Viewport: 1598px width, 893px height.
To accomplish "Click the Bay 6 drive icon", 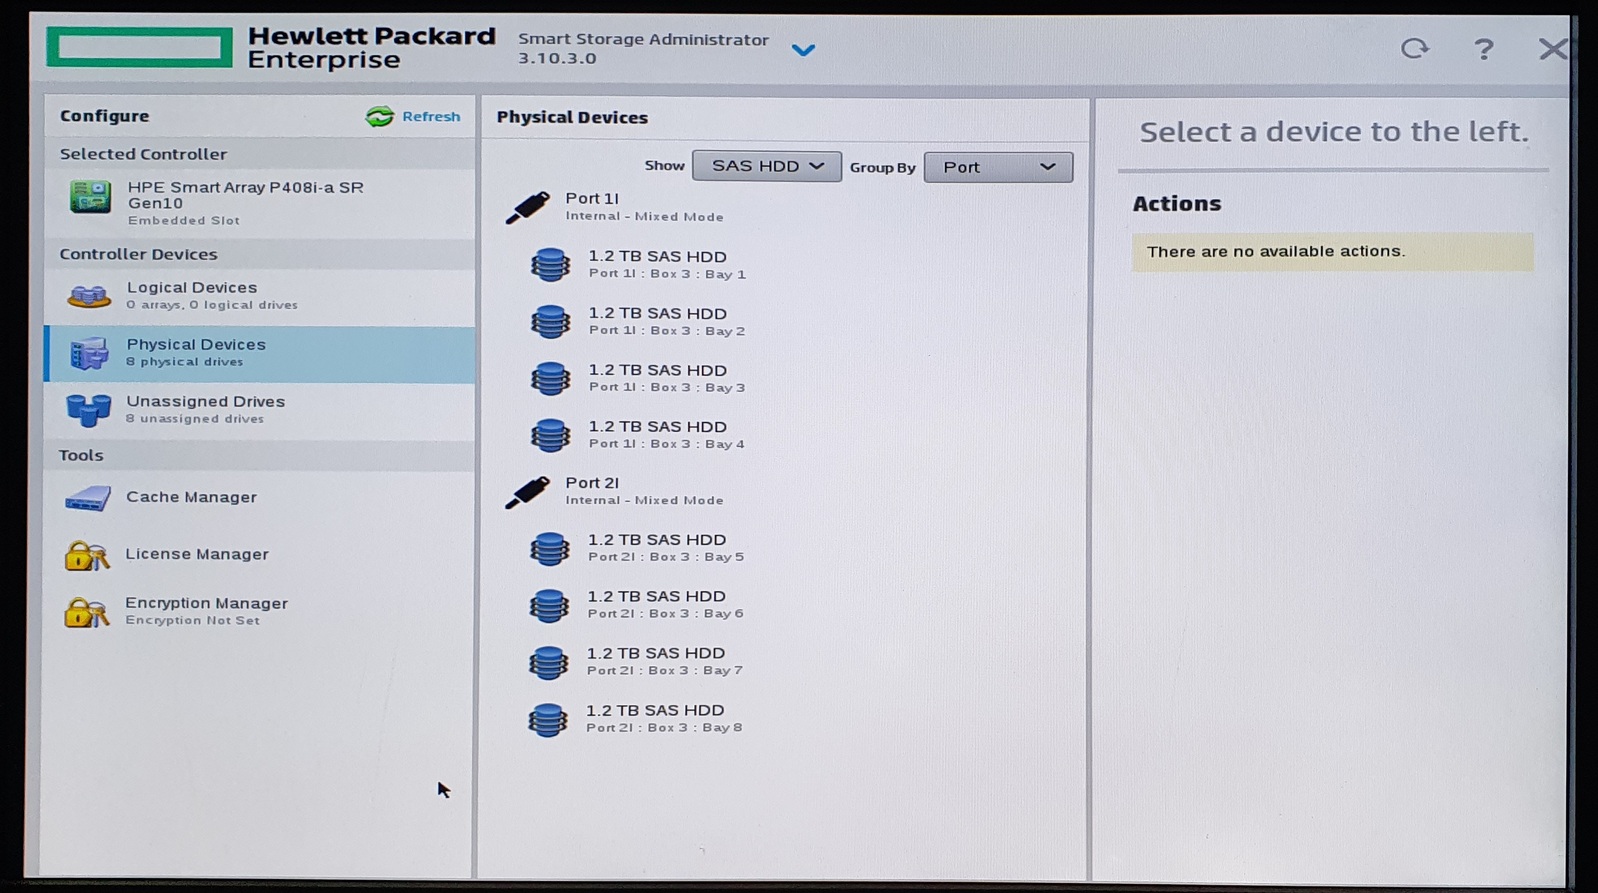I will point(549,605).
